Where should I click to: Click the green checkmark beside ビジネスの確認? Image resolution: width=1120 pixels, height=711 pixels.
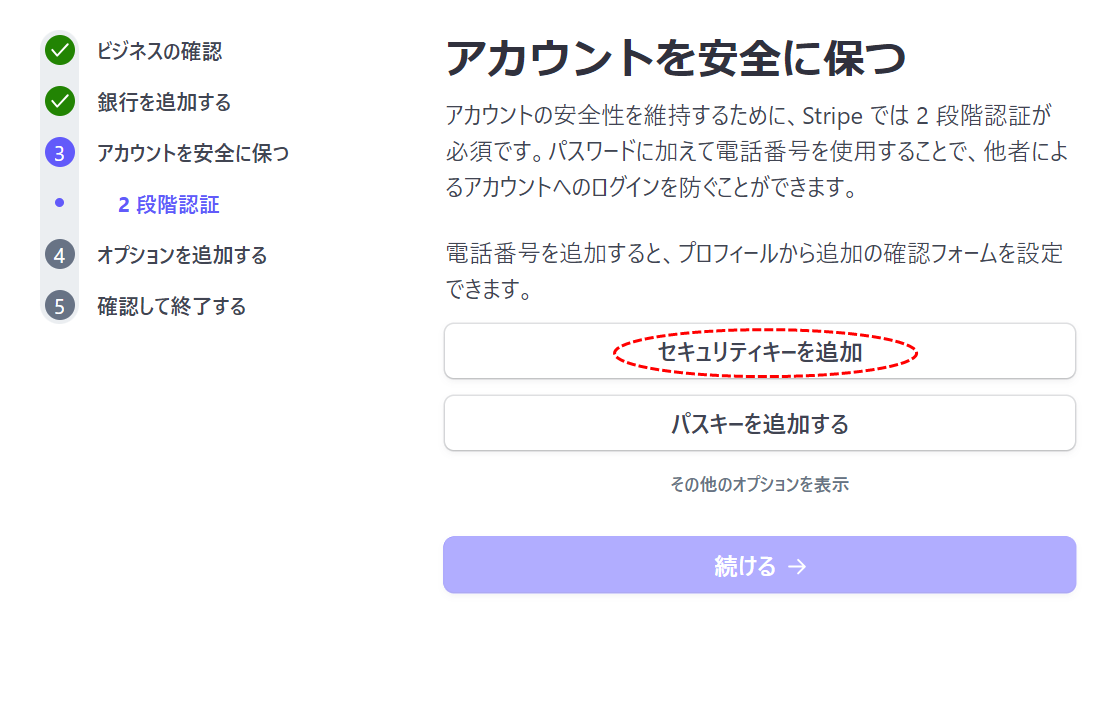[60, 50]
